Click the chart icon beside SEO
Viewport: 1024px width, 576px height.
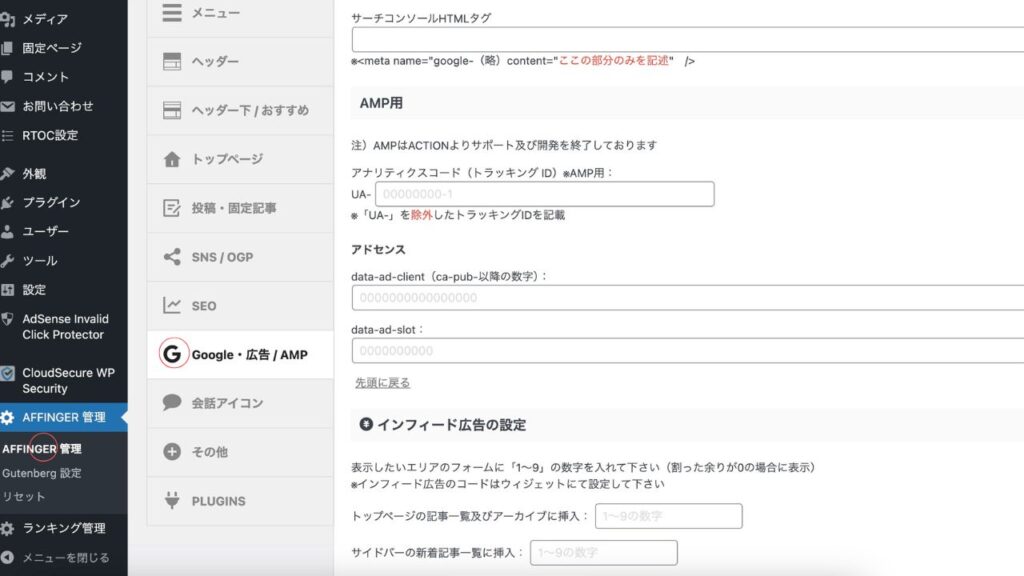[x=172, y=306]
